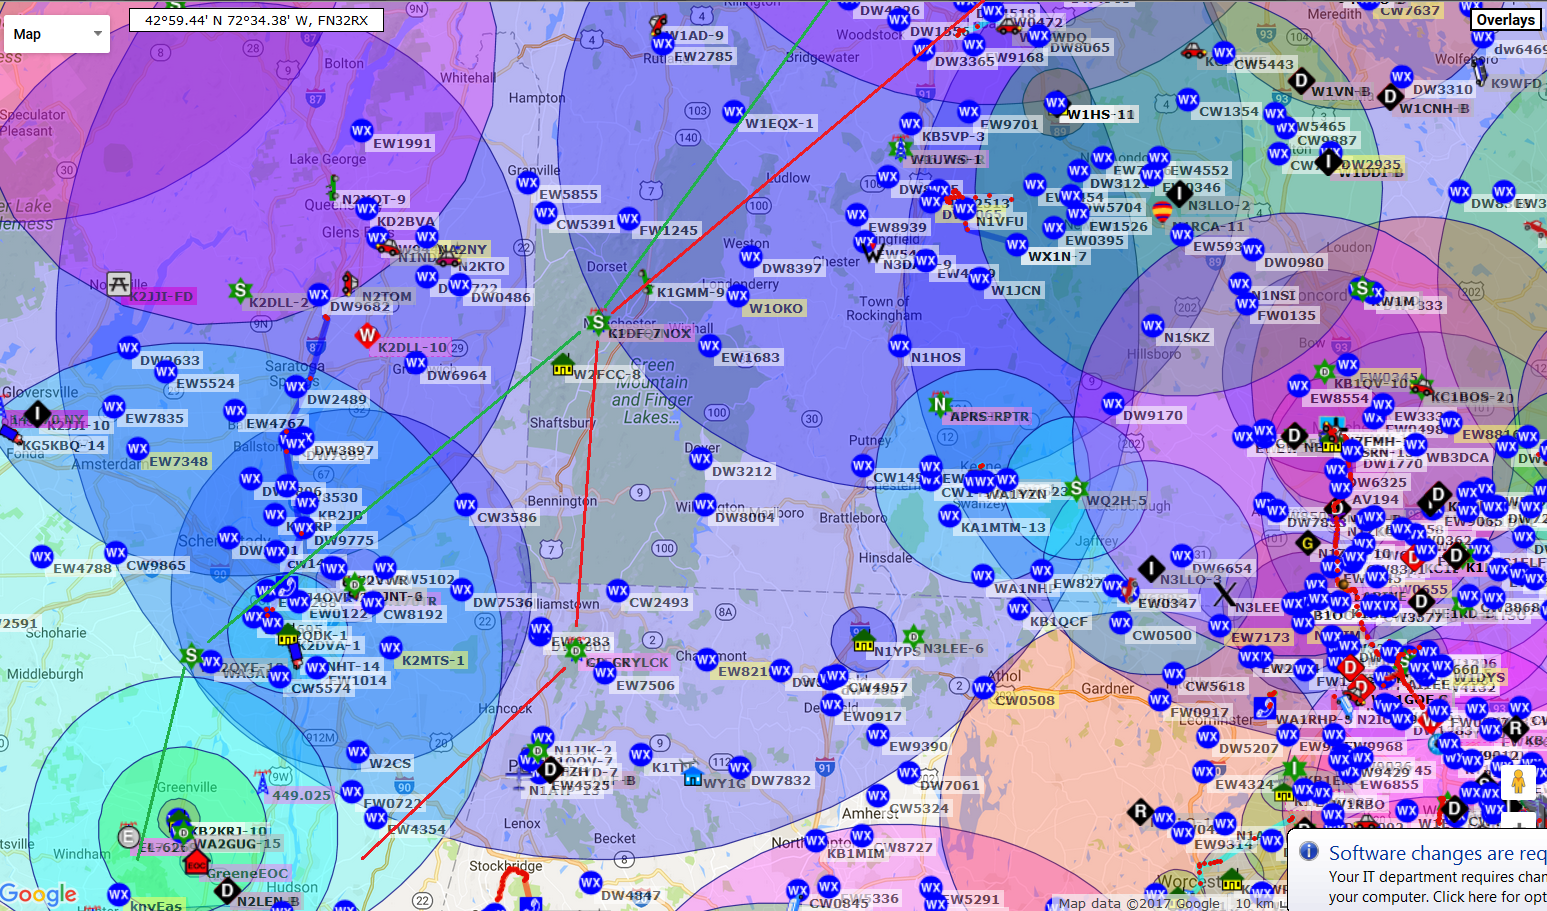Select the green N star APRS-RPTR icon
The image size is (1547, 911).
pos(938,404)
